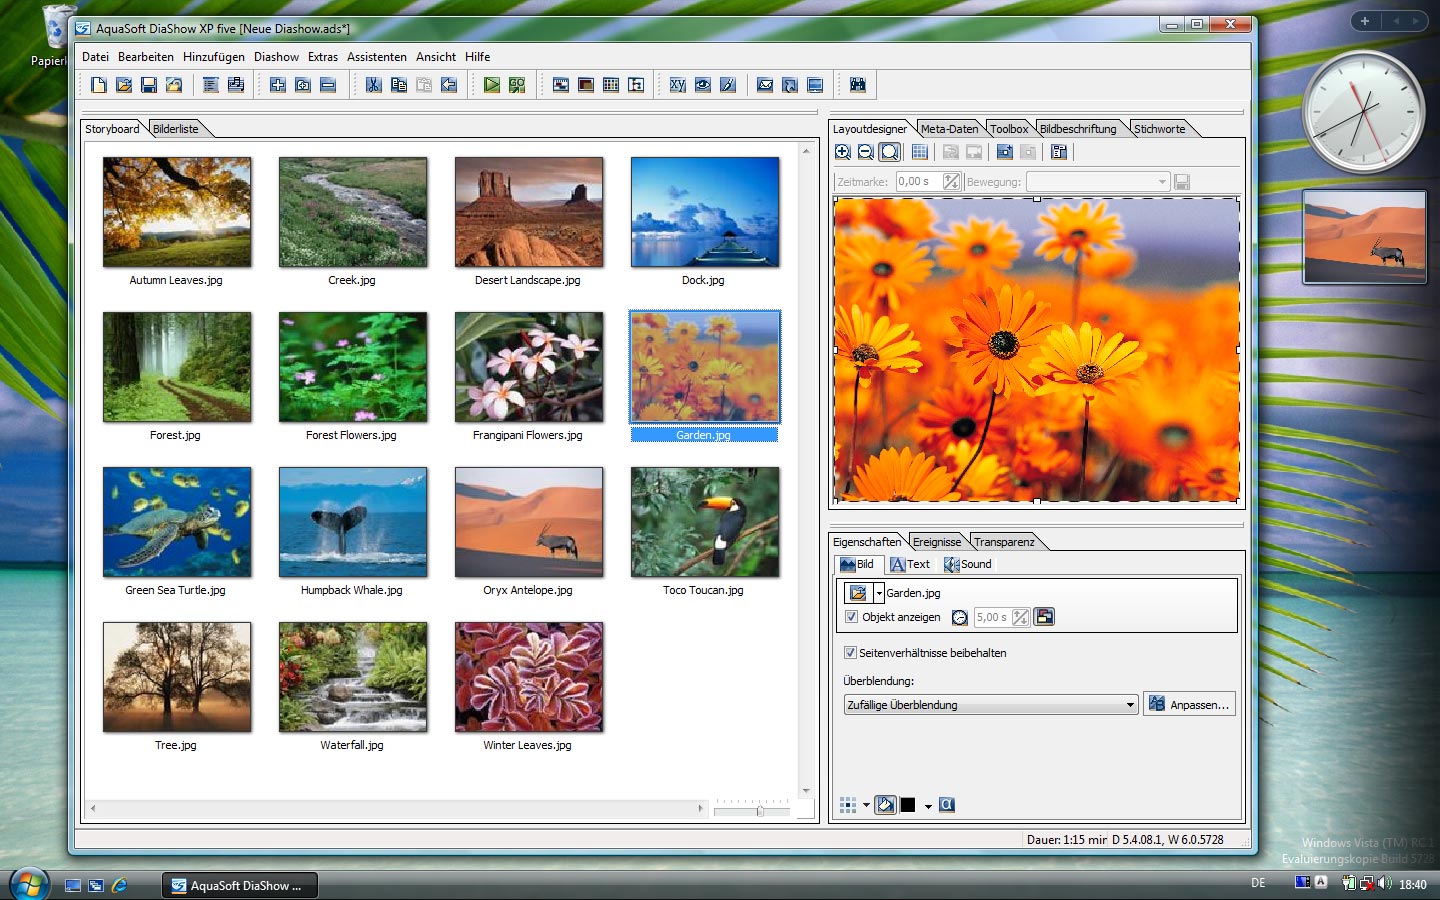The image size is (1440, 900).
Task: Click the Save floppy disk icon
Action: click(x=149, y=85)
